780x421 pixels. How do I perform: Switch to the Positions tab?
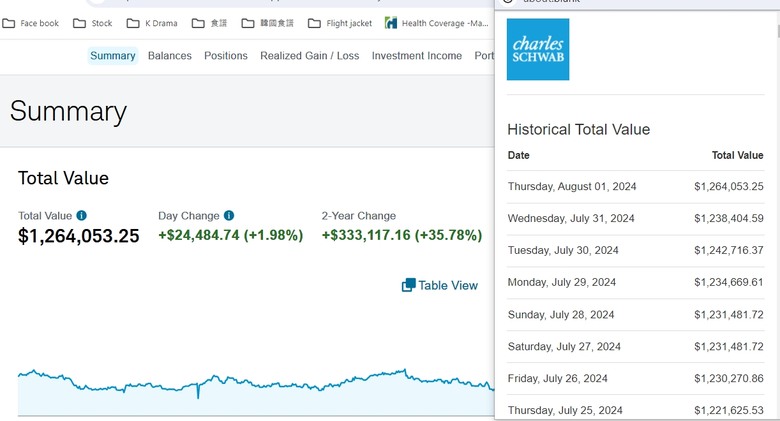point(226,56)
